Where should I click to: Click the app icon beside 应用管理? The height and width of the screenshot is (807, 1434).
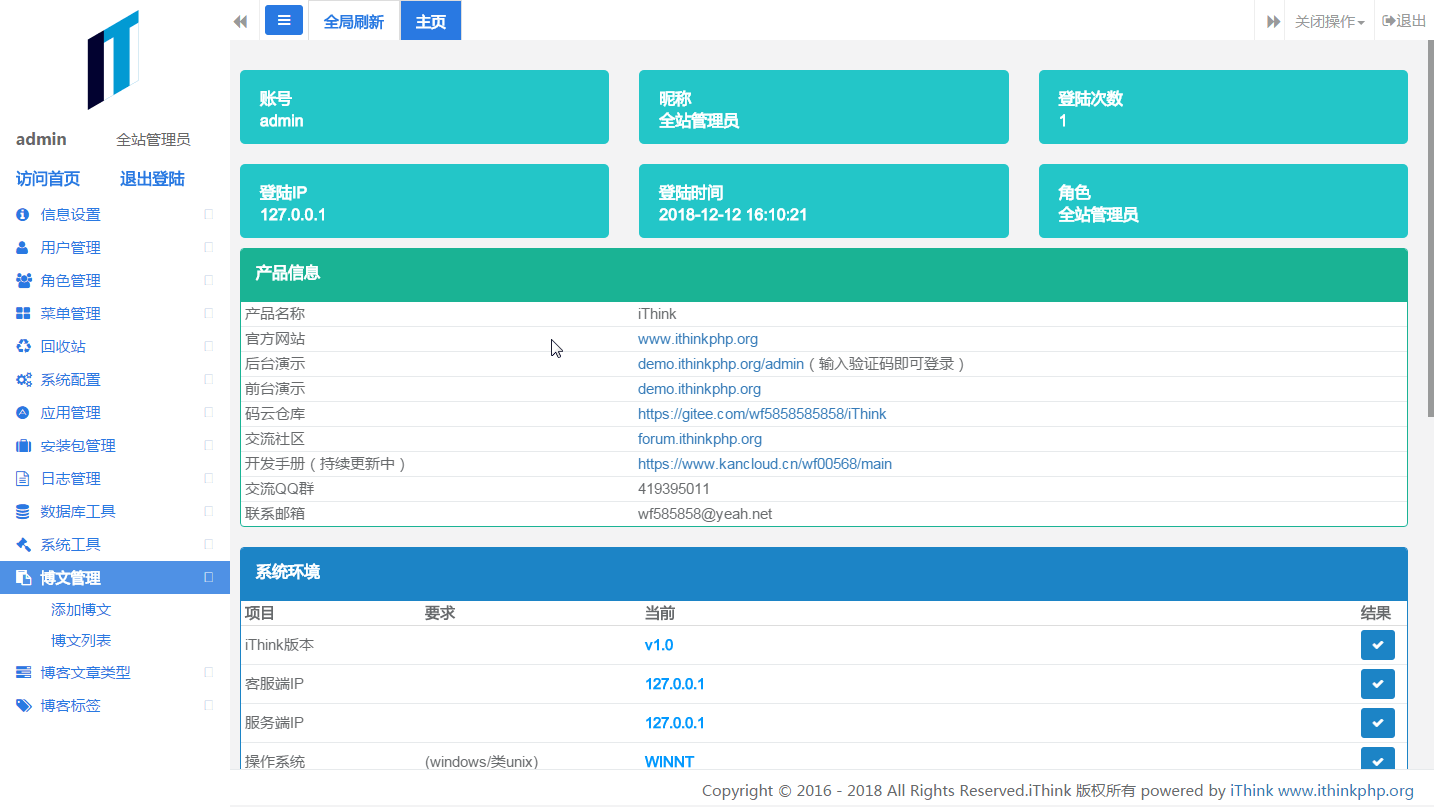pyautogui.click(x=23, y=413)
